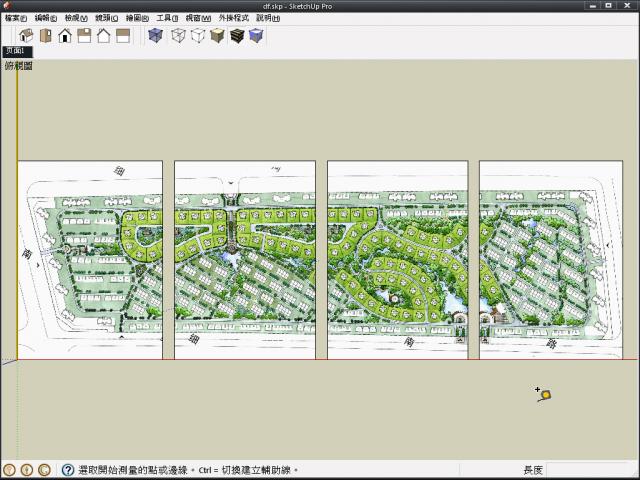The image size is (640, 480).
Task: Select Hidden Line face style
Action: [198, 36]
